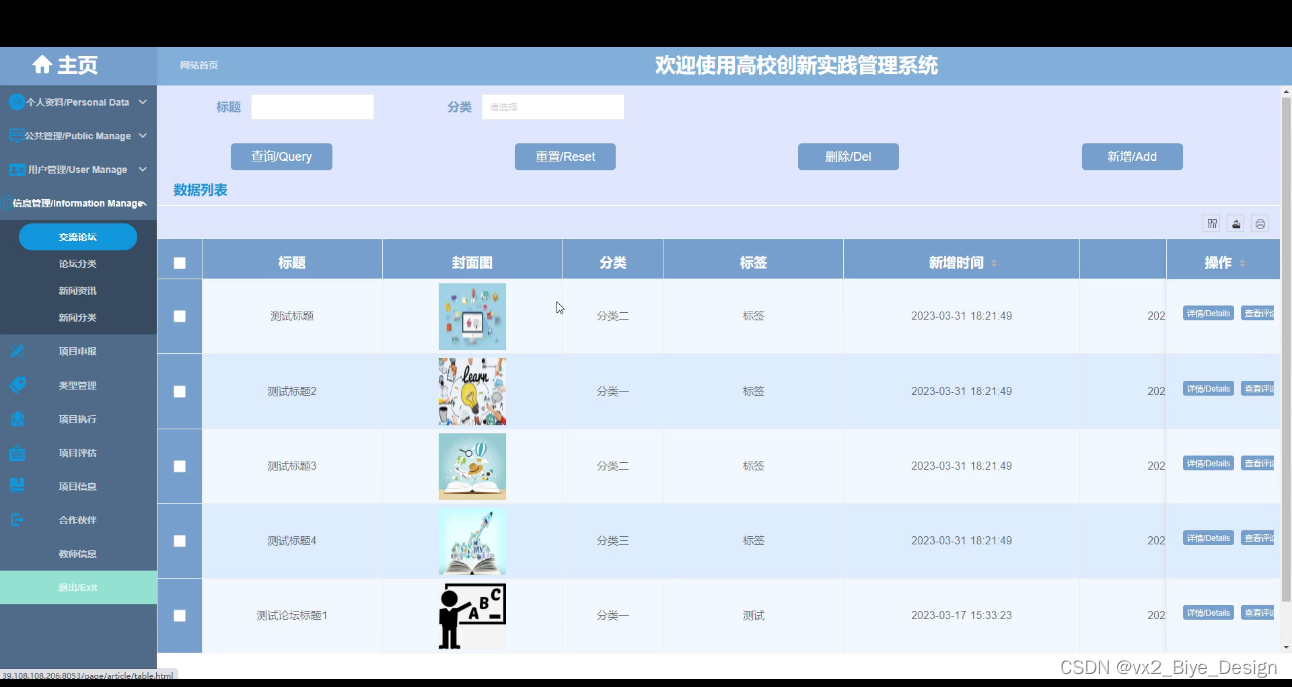Image resolution: width=1292 pixels, height=687 pixels.
Task: Open the 论坛分类 submenu item
Action: [78, 264]
